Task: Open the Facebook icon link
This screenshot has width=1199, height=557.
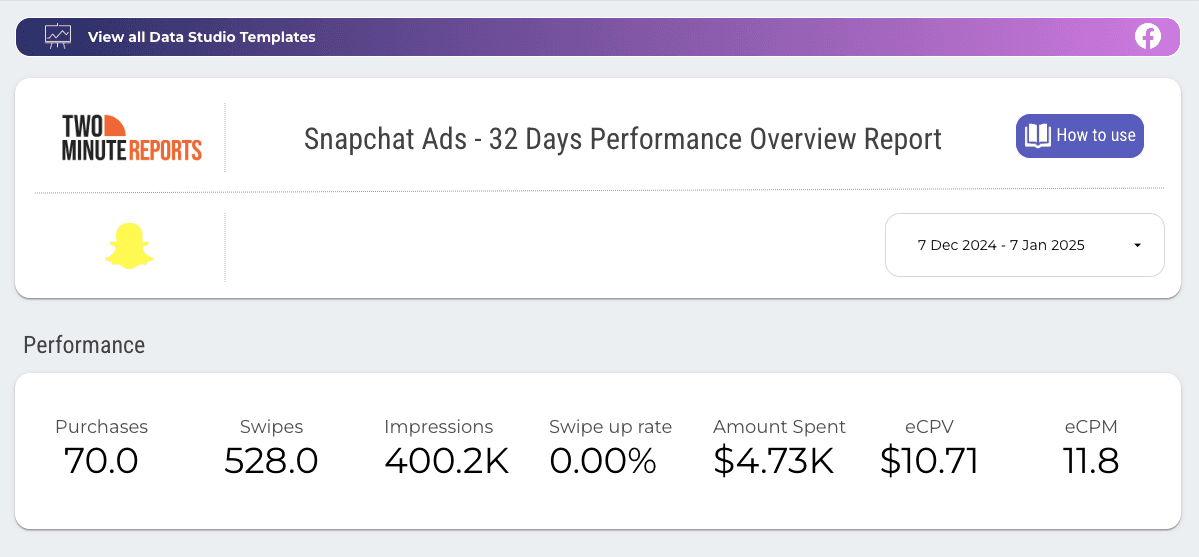Action: click(1147, 37)
